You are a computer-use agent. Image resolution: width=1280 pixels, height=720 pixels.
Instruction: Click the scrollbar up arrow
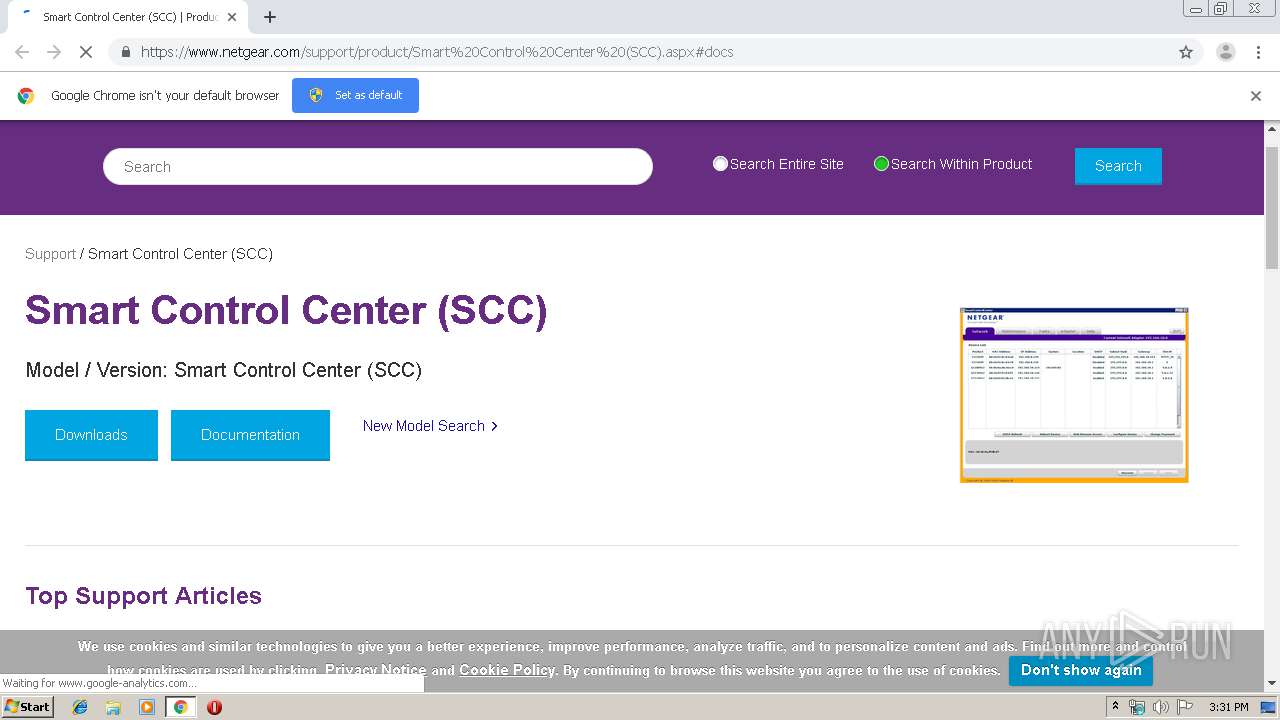pyautogui.click(x=1272, y=129)
